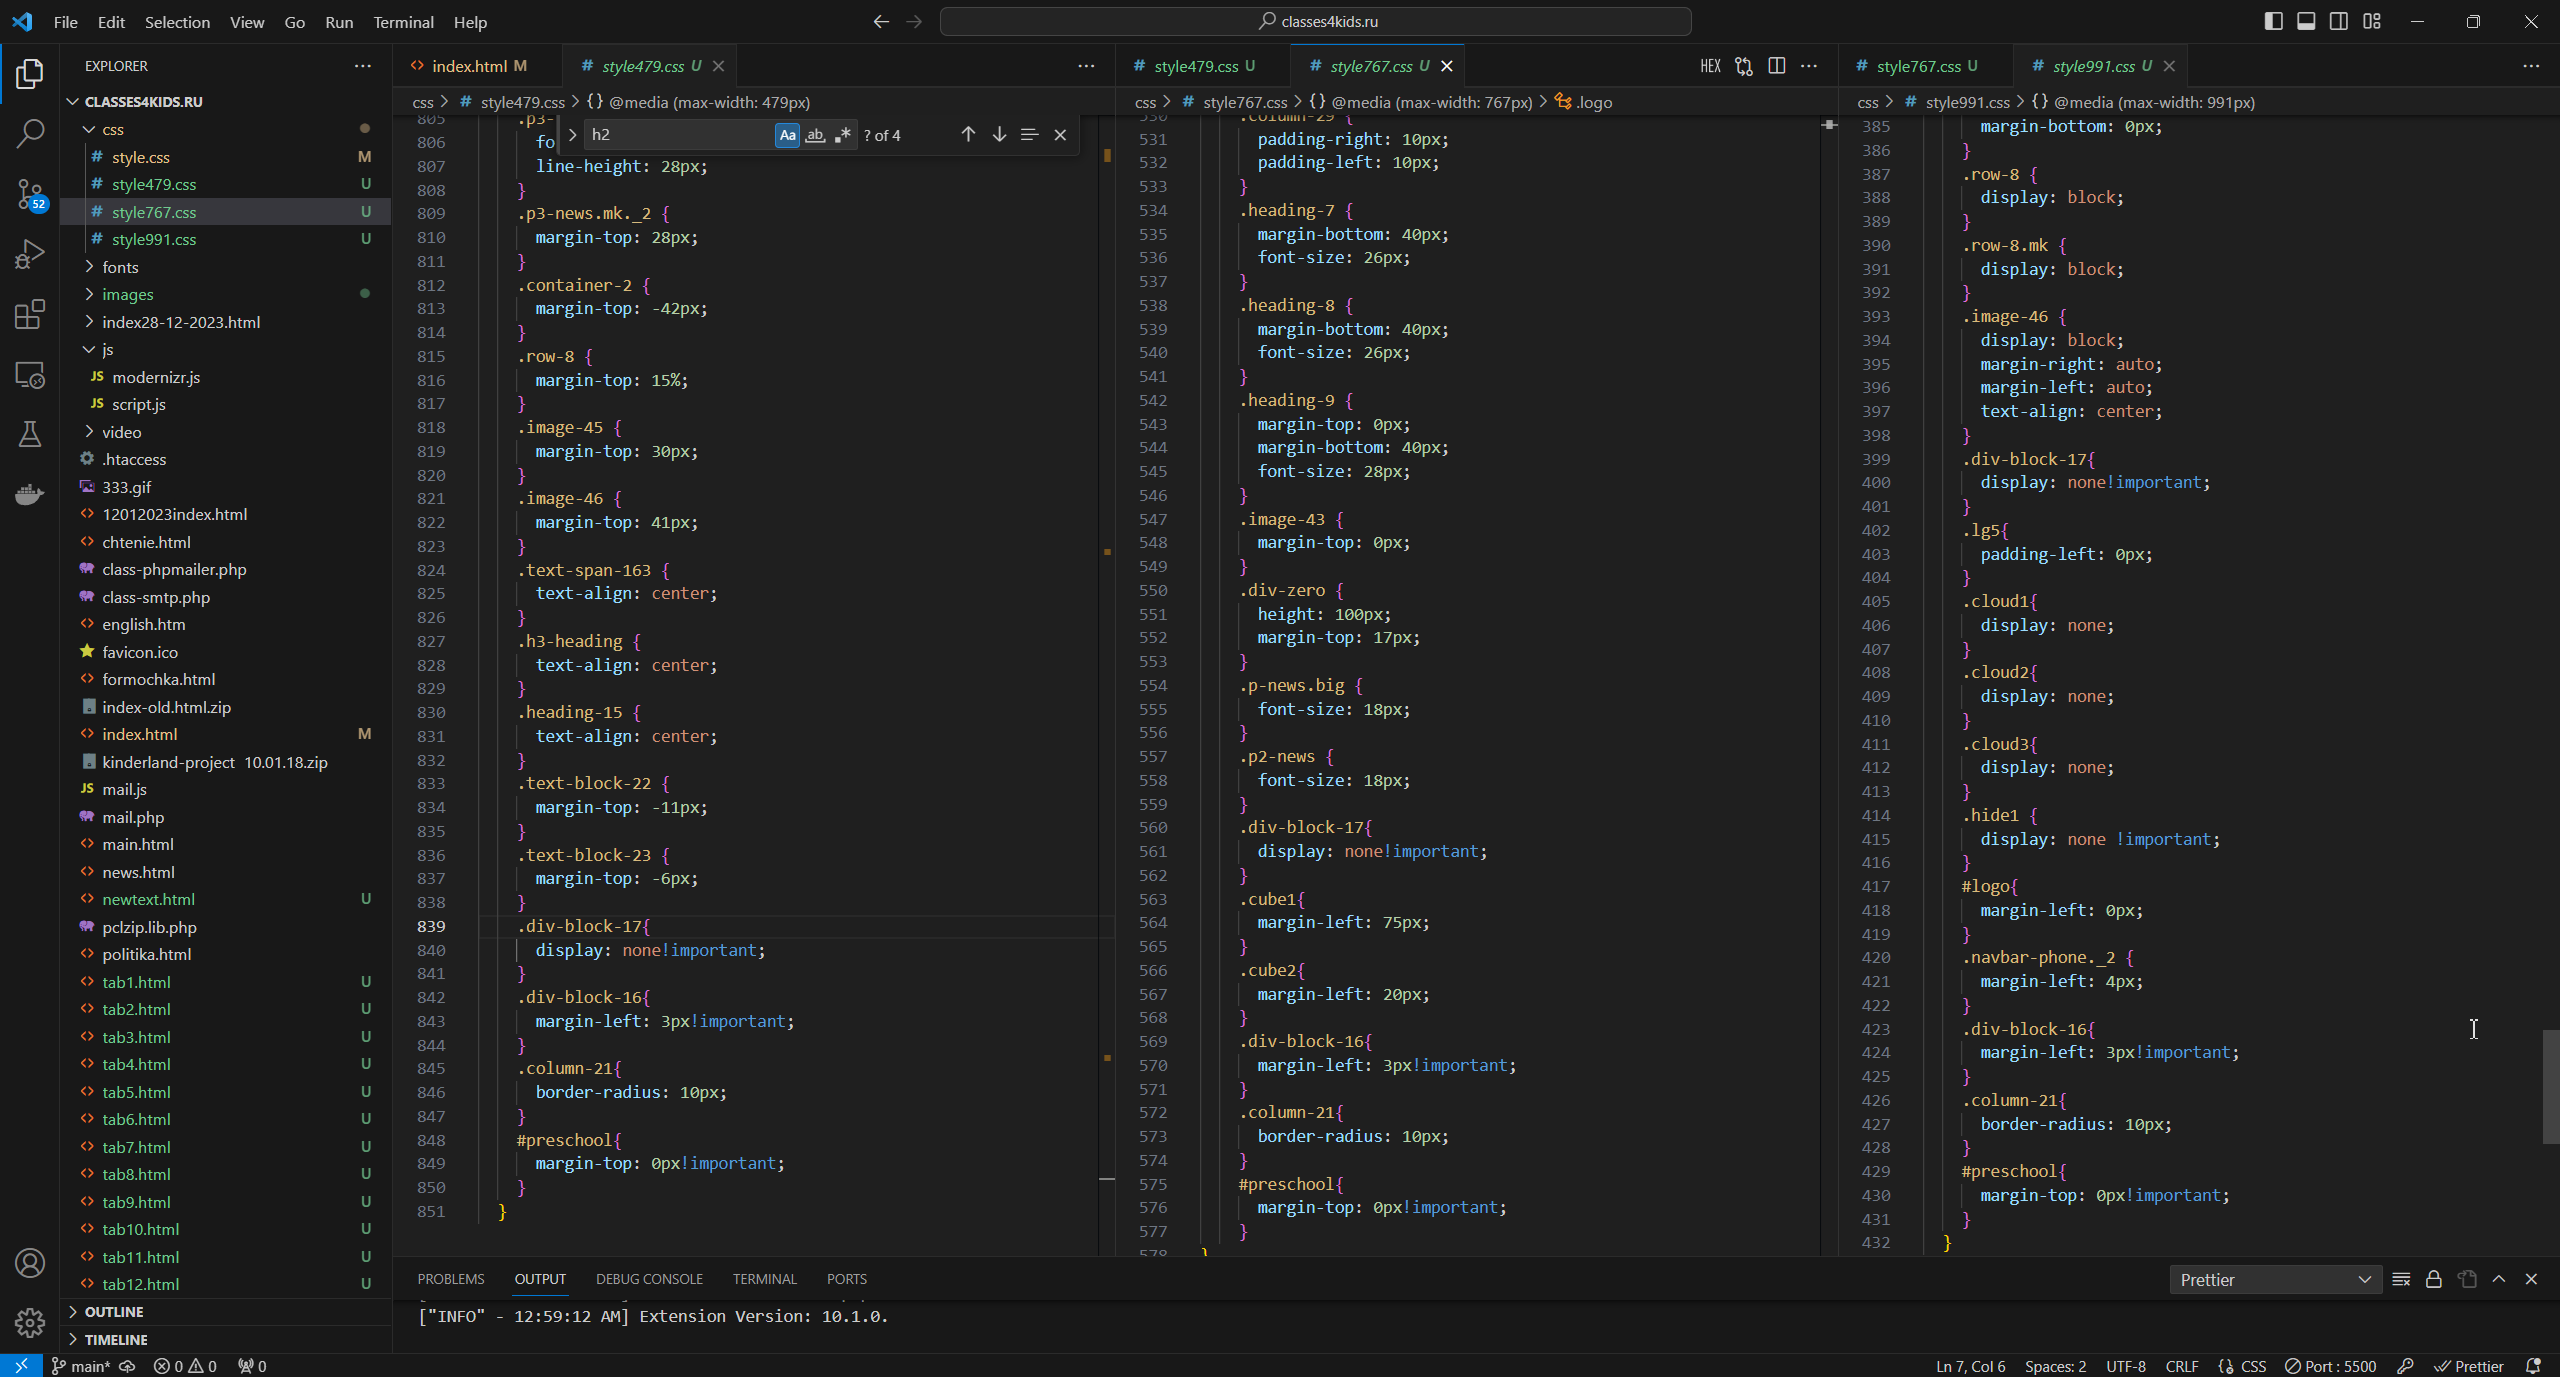Click the HEX editor icon in toolbar
Image resolution: width=2560 pixels, height=1377 pixels.
click(x=1710, y=66)
